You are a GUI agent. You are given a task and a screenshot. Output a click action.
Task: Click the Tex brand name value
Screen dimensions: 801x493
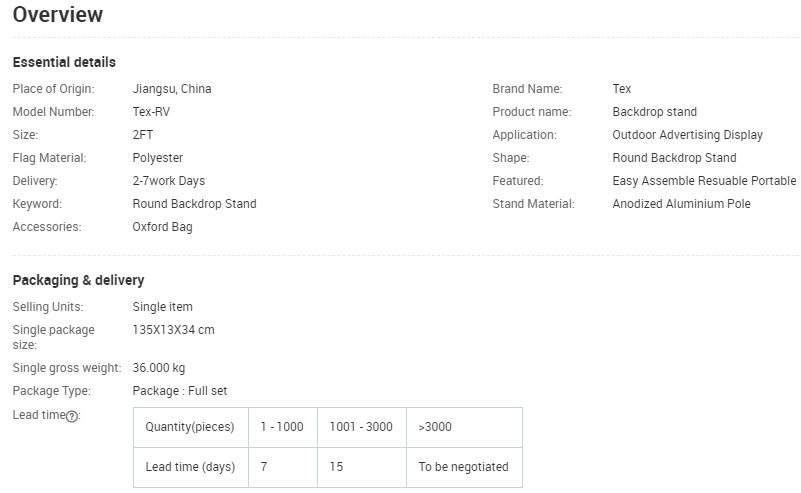coord(622,89)
